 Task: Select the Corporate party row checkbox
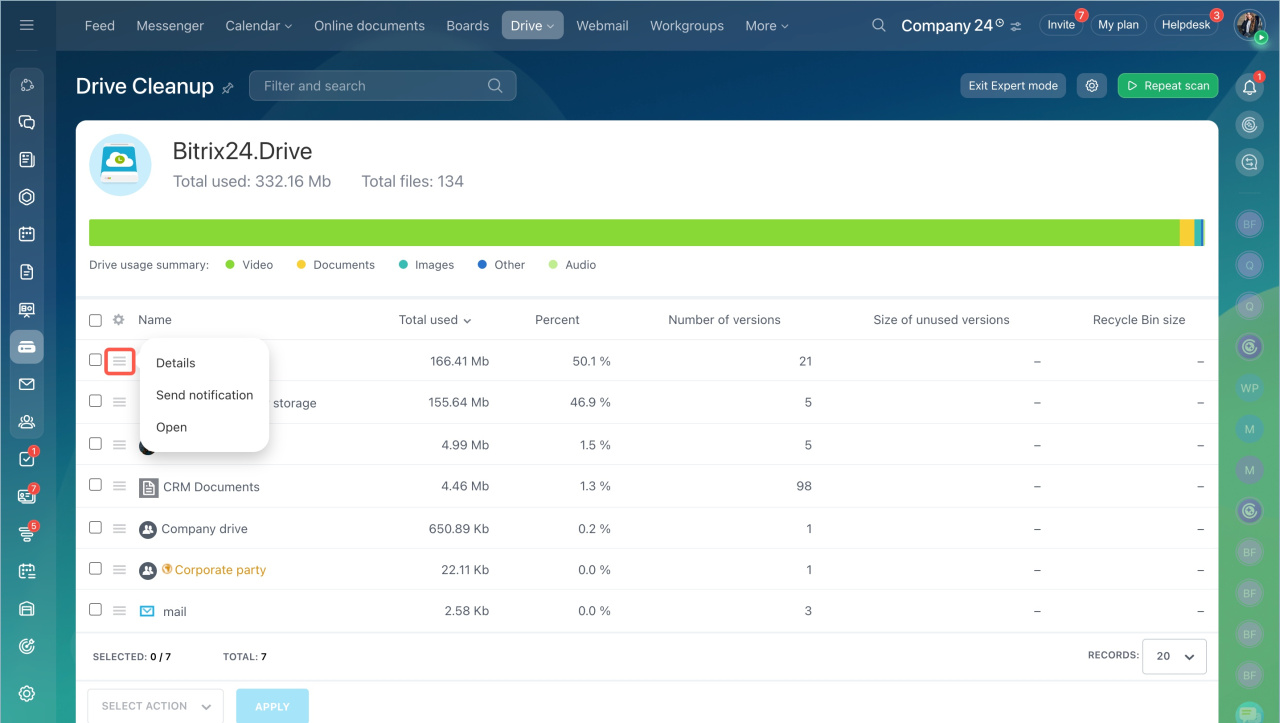tap(95, 568)
